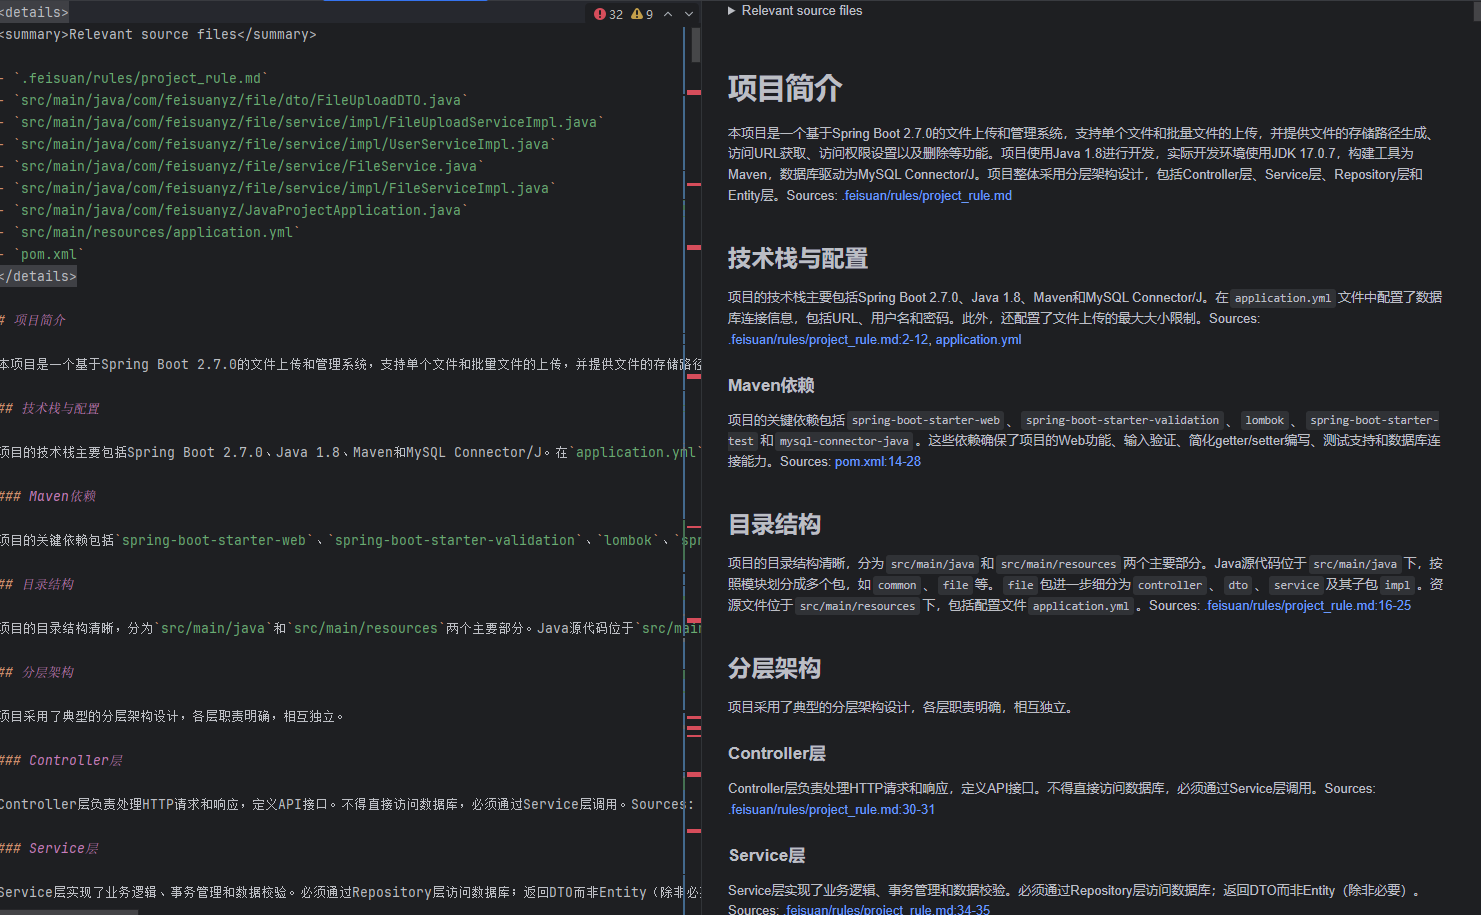Screen dimensions: 1481x915
Task: Click the 目录结构 heading in preview
Action: click(x=774, y=525)
